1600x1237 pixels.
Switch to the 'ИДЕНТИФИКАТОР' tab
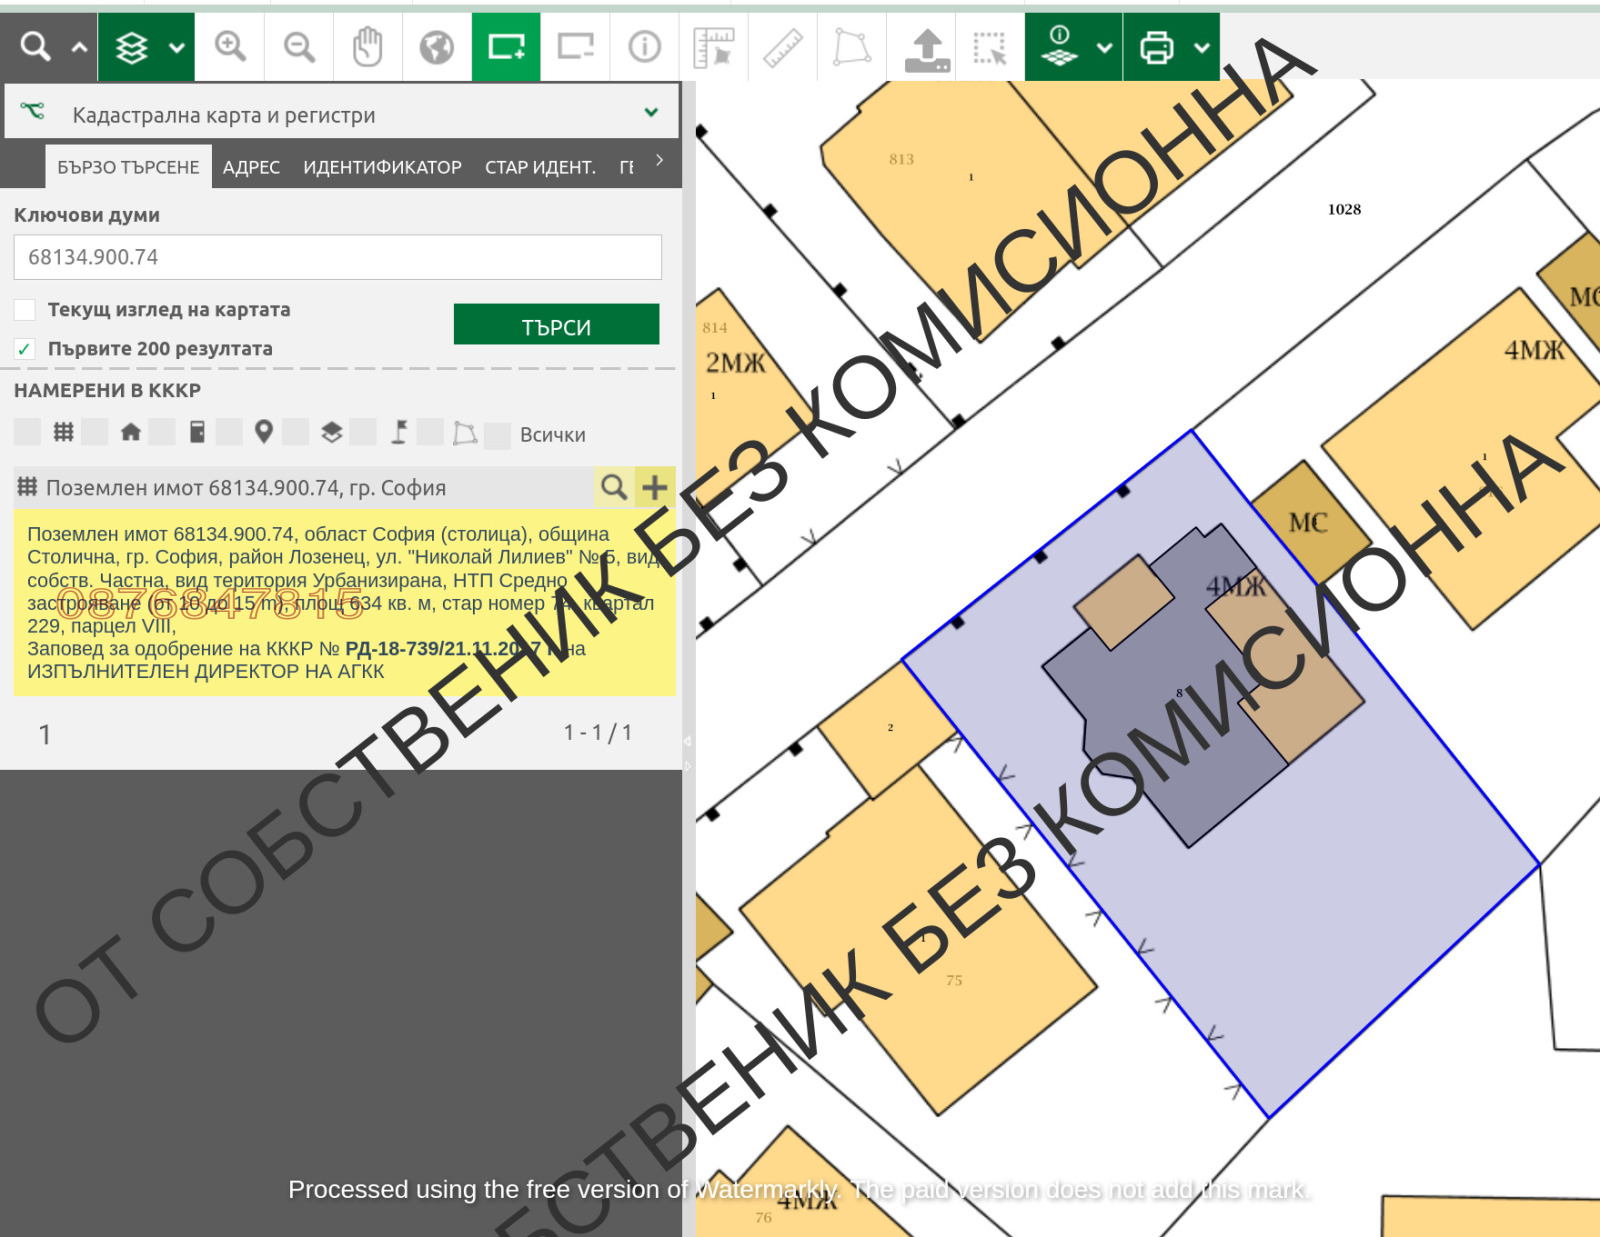tap(382, 167)
